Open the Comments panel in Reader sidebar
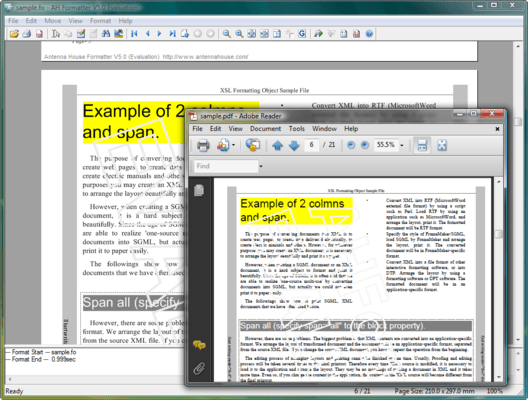528x400 pixels. click(199, 345)
